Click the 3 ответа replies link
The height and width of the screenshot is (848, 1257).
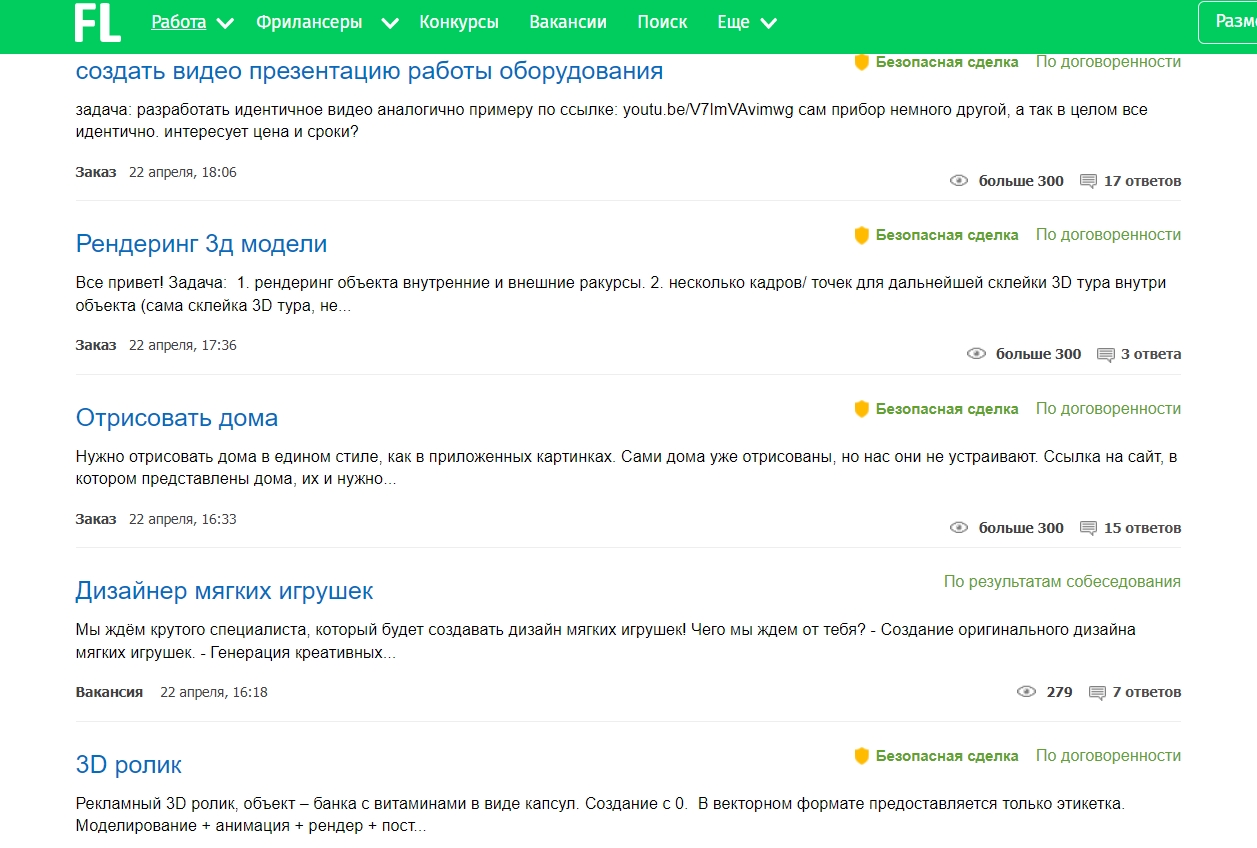coord(1151,354)
